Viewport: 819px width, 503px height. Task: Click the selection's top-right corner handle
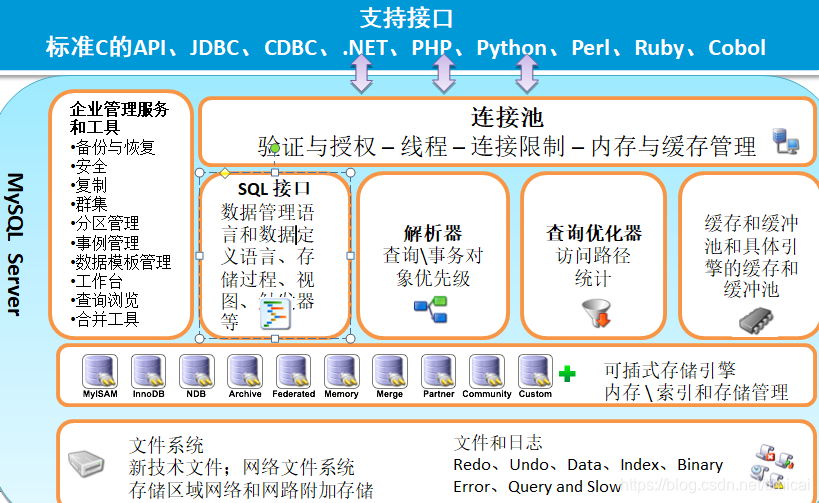click(x=350, y=172)
